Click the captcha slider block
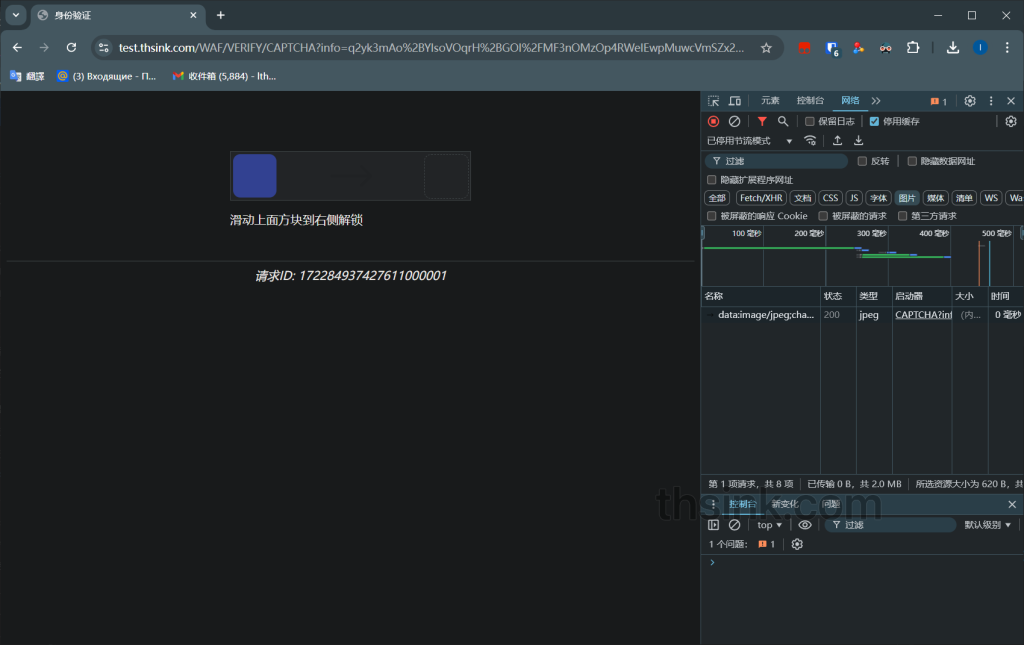 pyautogui.click(x=254, y=175)
